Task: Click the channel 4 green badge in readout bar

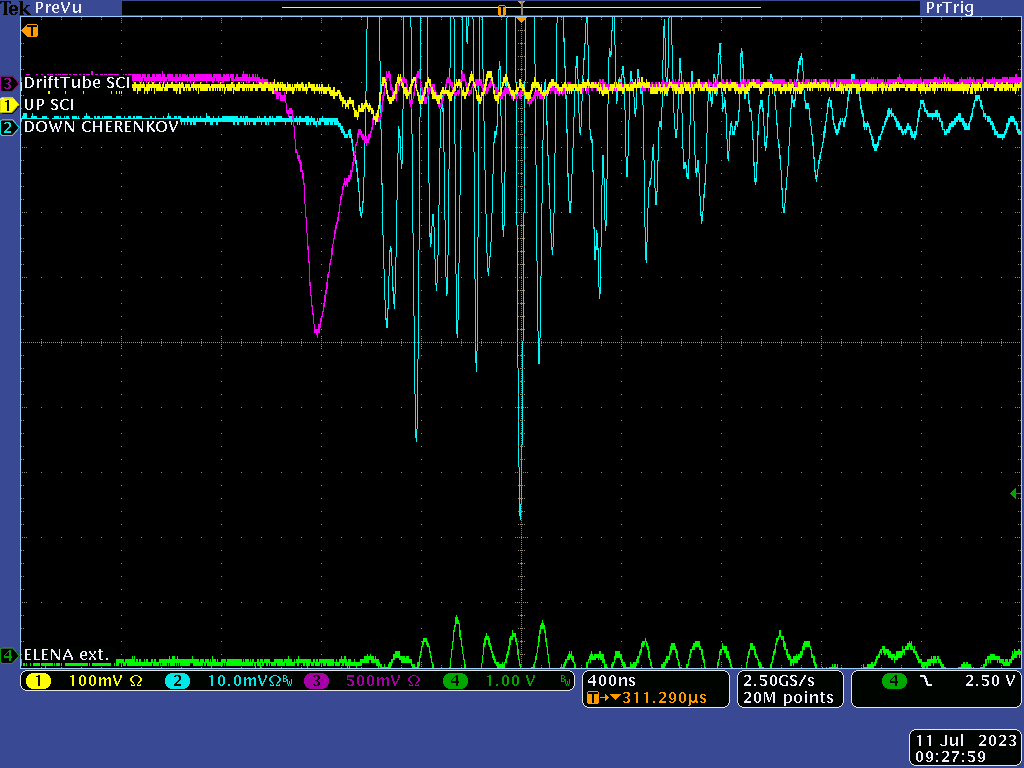Action: click(x=455, y=681)
